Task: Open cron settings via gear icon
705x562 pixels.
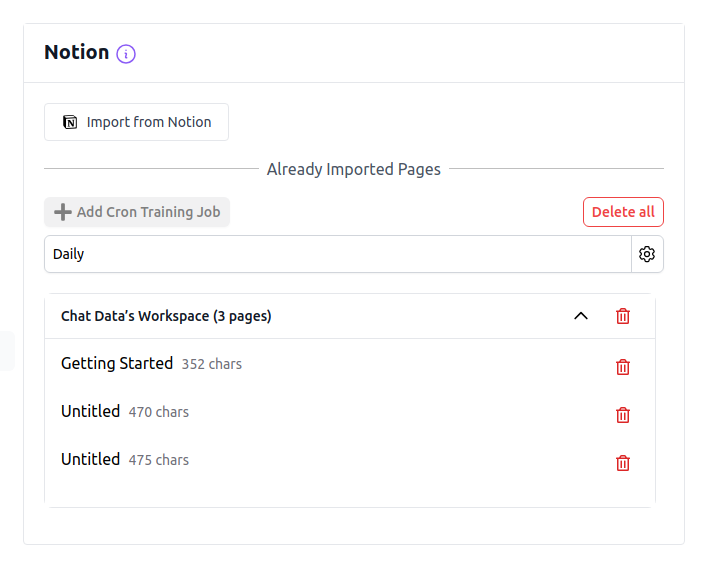Action: (x=647, y=254)
